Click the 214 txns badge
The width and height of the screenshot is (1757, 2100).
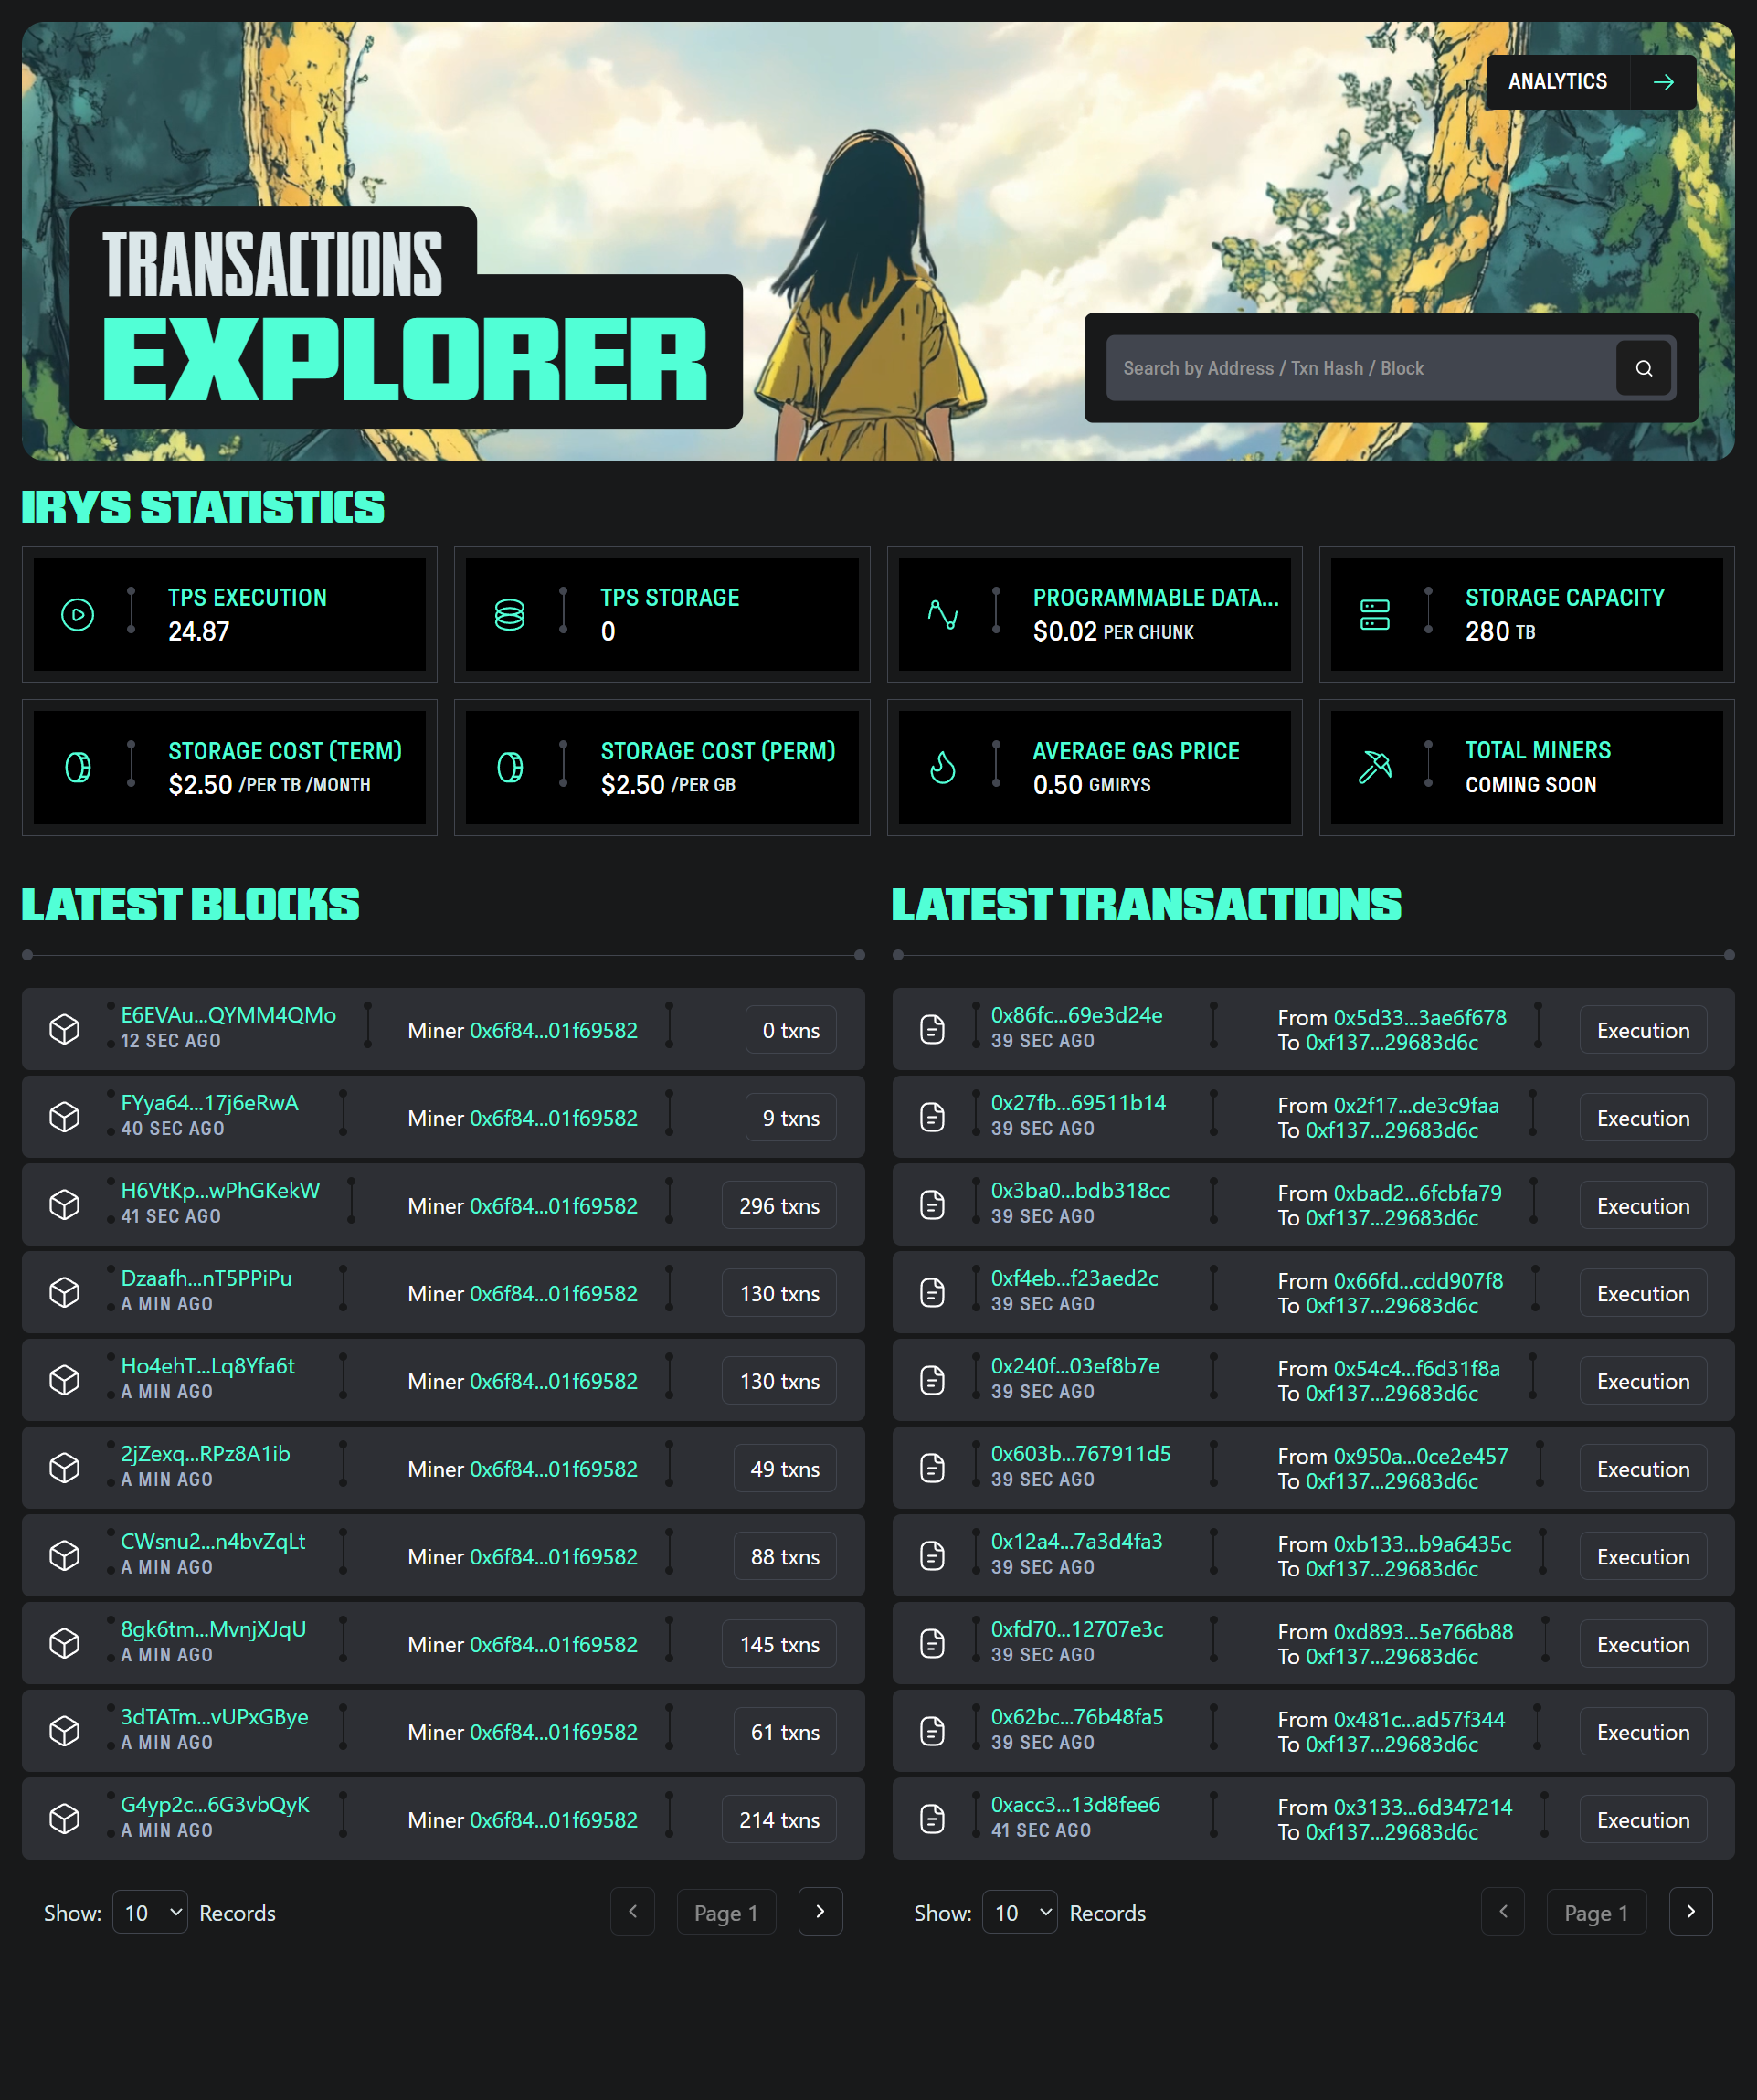[779, 1820]
